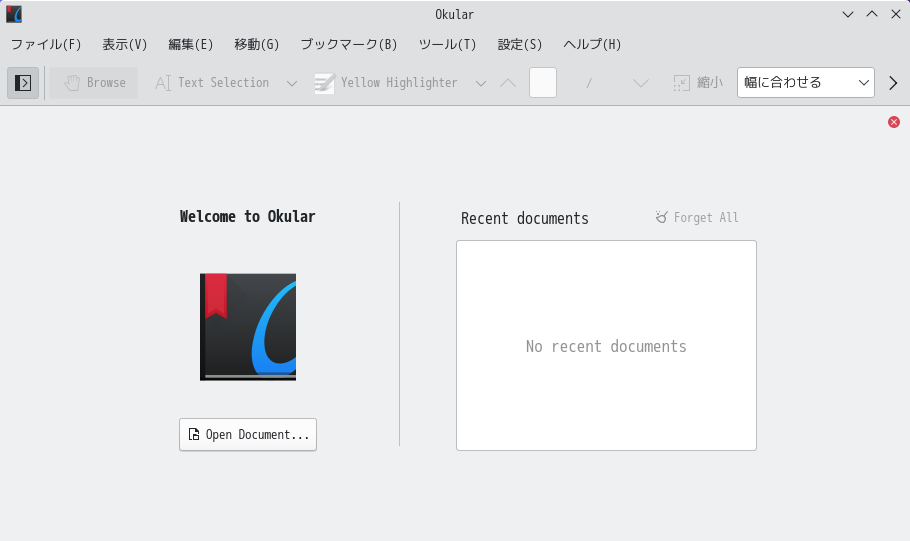
Task: Click the 縮小 zoom out button
Action: pyautogui.click(x=698, y=83)
